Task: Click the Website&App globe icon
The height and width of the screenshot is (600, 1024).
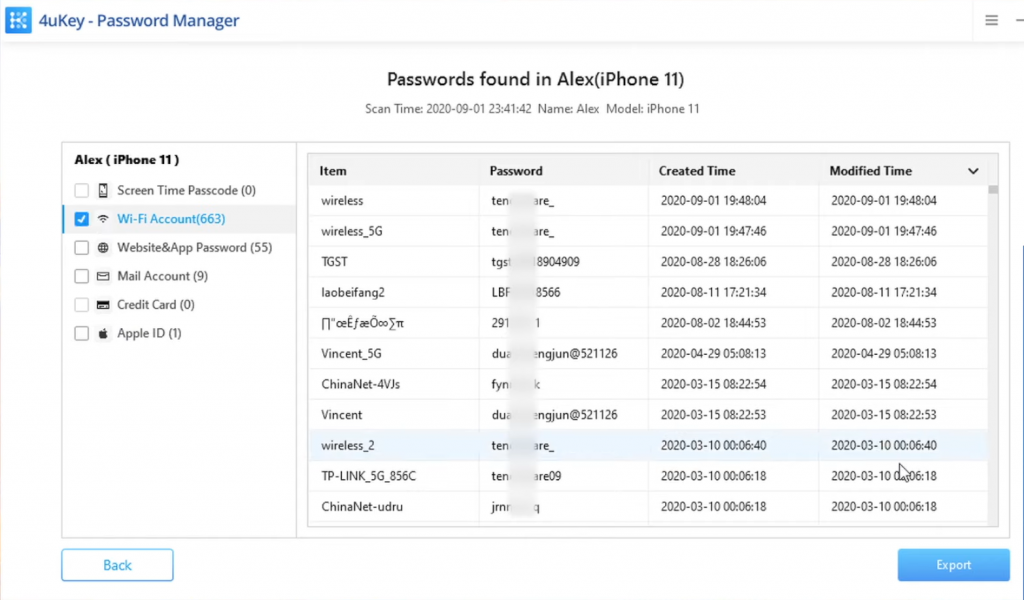Action: point(103,247)
